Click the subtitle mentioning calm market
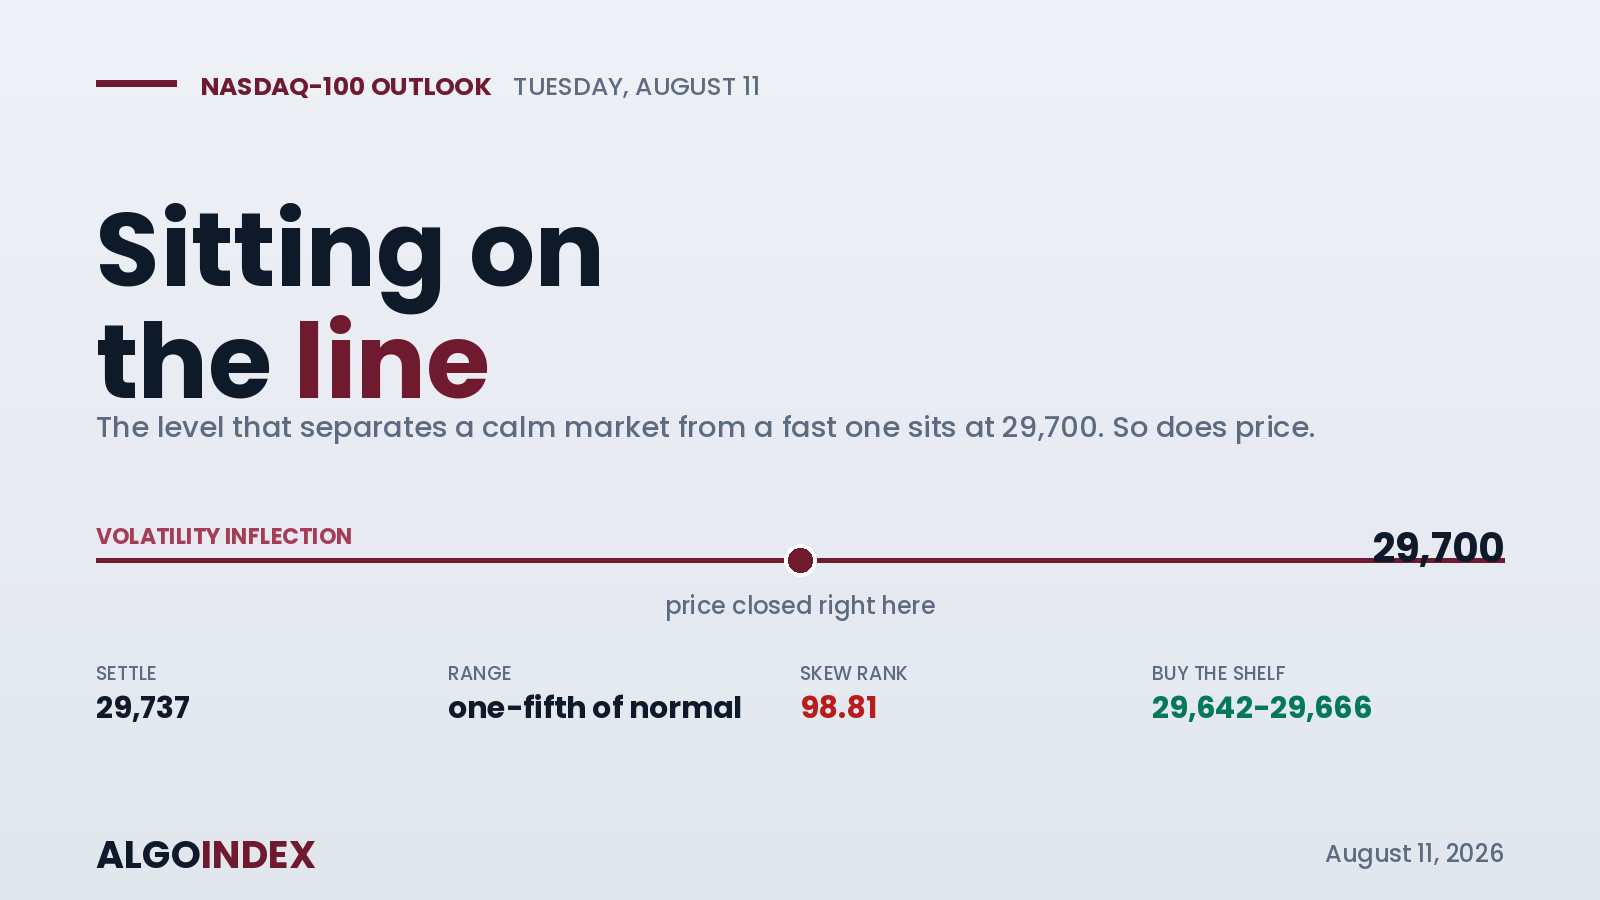The height and width of the screenshot is (900, 1600). pos(705,427)
